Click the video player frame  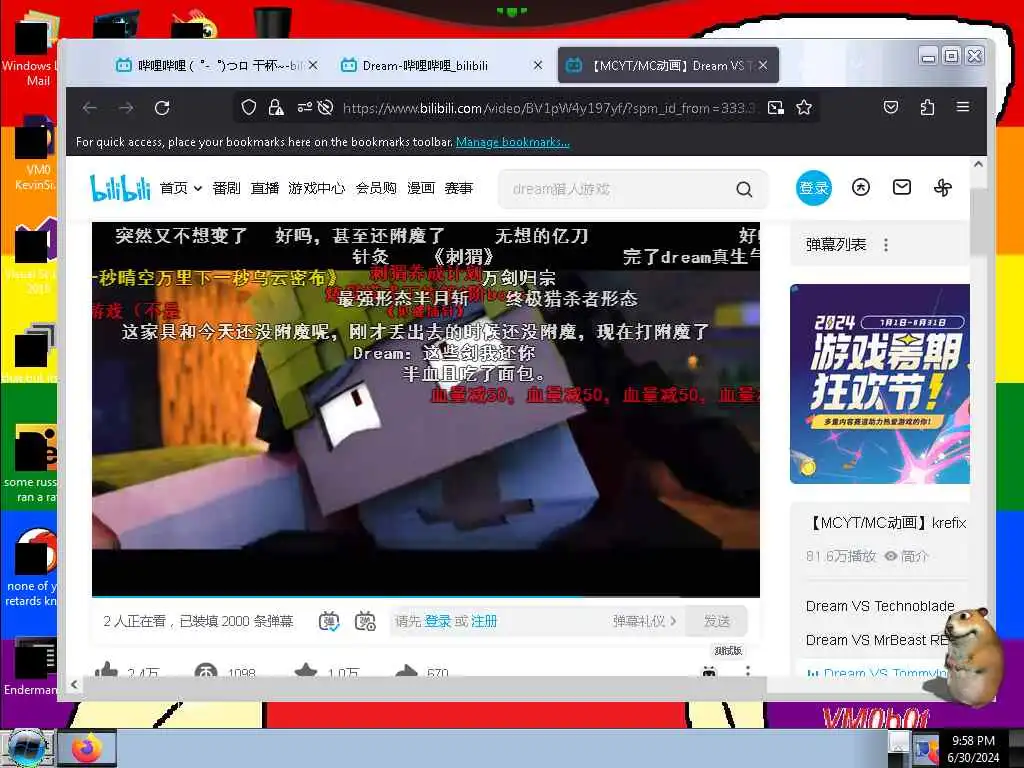pos(426,408)
